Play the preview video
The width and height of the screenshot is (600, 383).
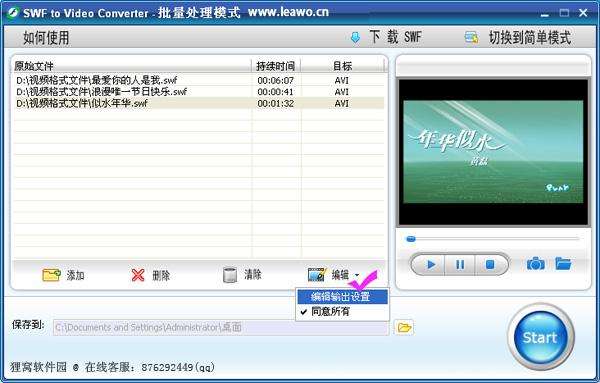[430, 264]
